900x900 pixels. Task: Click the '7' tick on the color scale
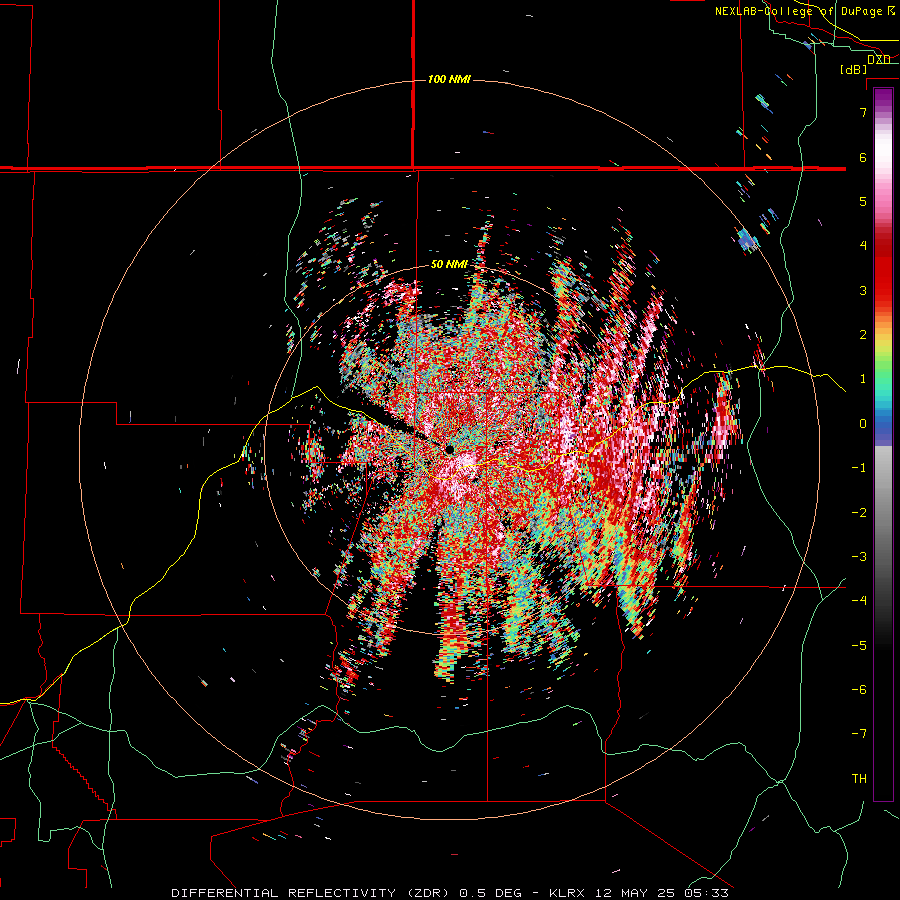coord(863,112)
